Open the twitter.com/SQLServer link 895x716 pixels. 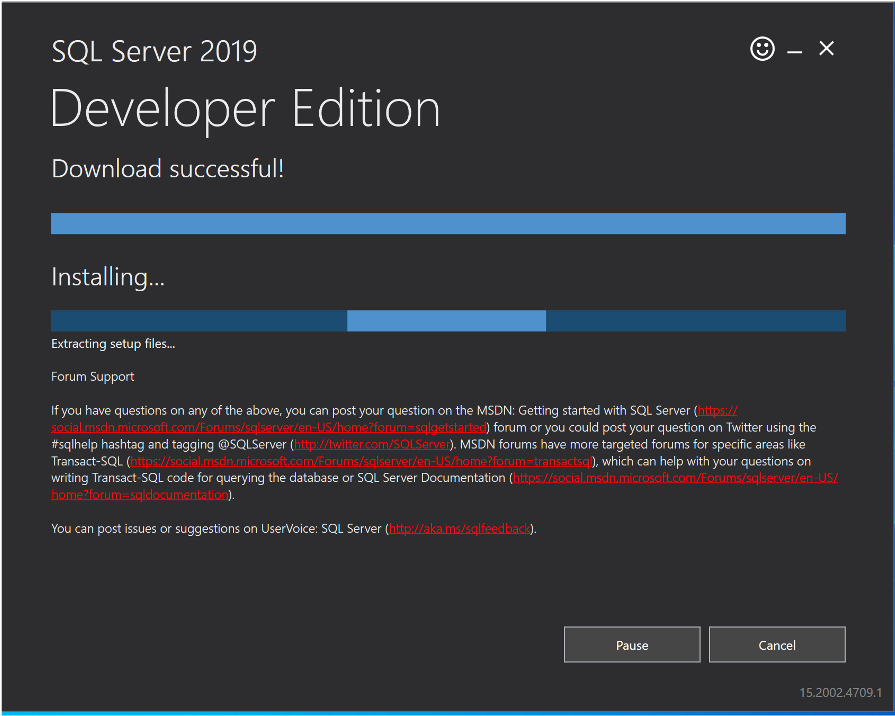[x=370, y=443]
